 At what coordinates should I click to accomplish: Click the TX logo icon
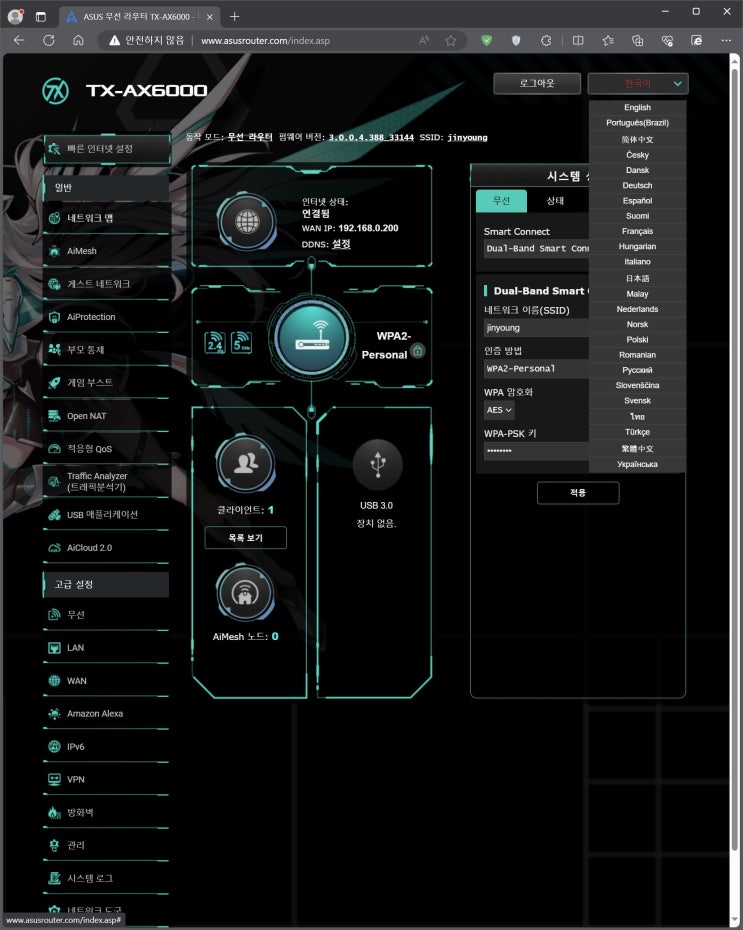pyautogui.click(x=56, y=91)
